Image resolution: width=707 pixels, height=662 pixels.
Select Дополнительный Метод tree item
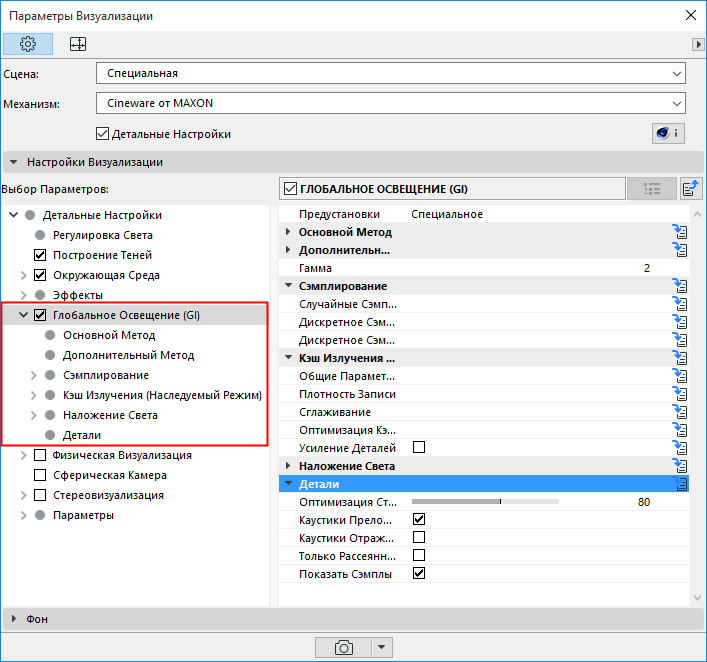pos(129,355)
